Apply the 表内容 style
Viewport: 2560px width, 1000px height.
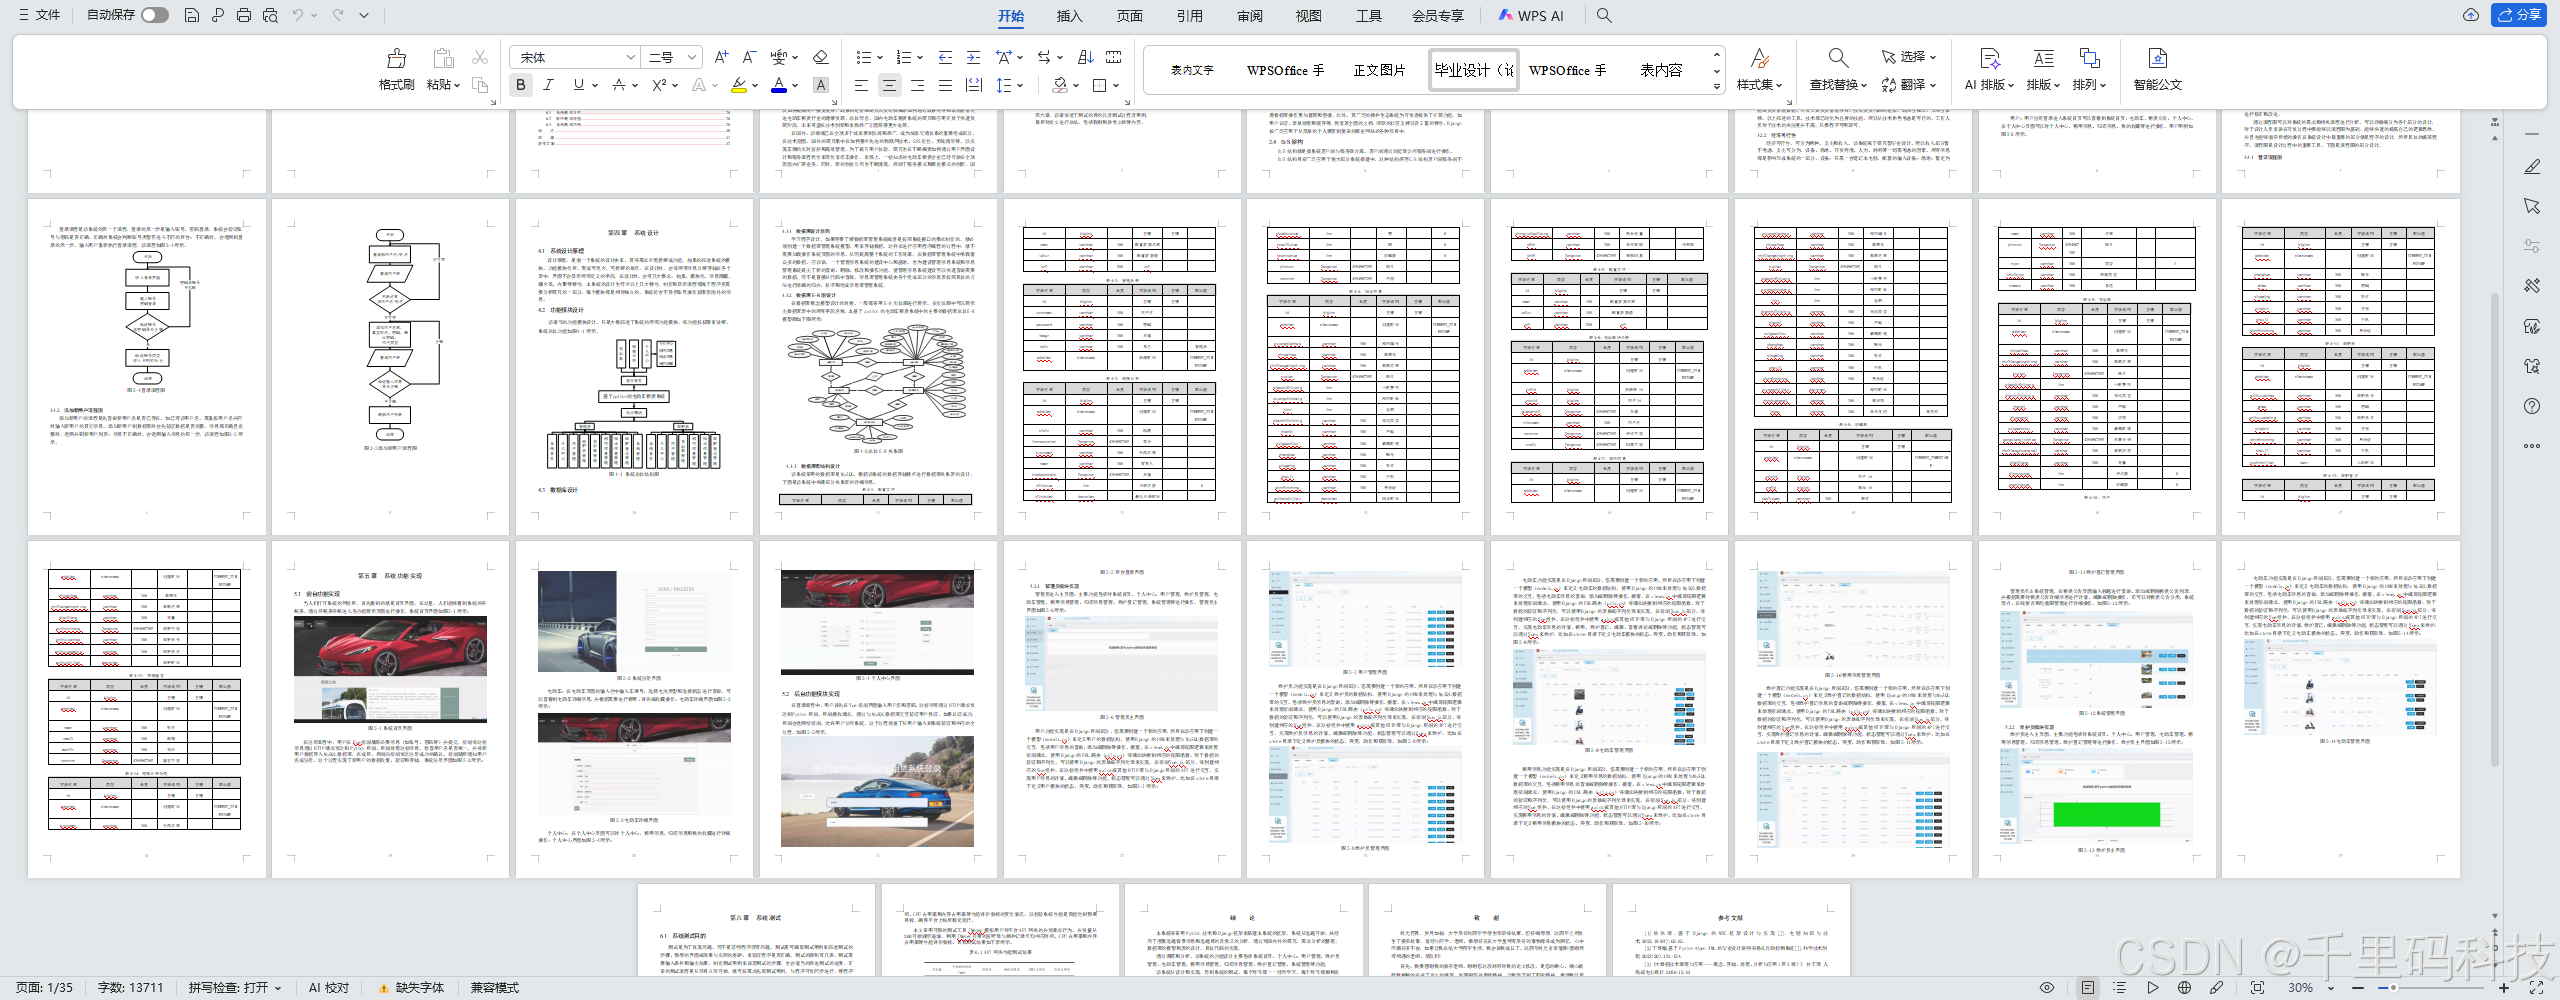click(x=1661, y=70)
